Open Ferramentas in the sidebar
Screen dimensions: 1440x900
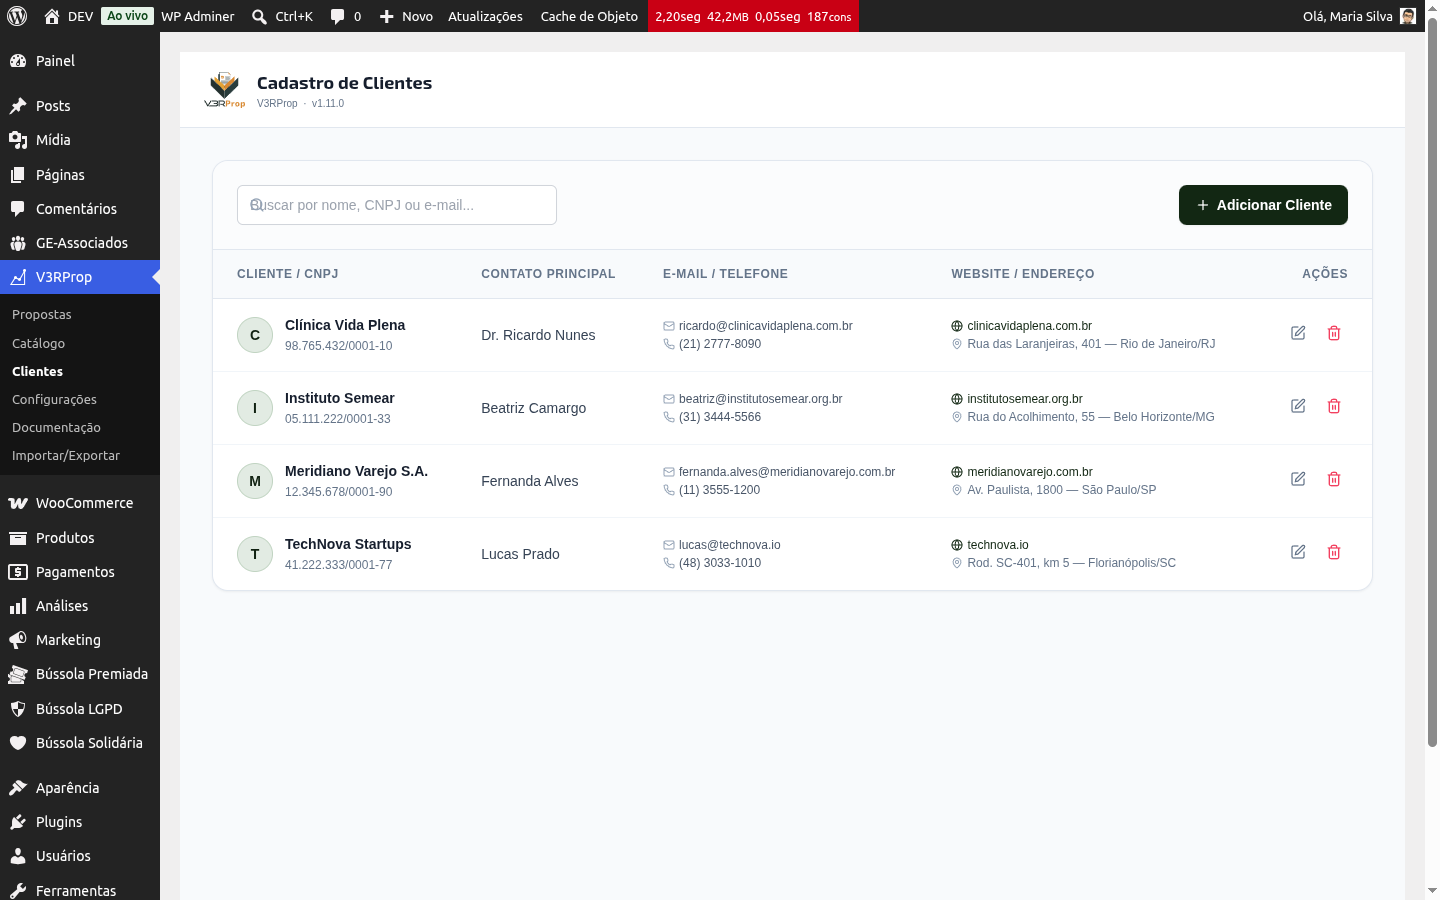coord(80,890)
